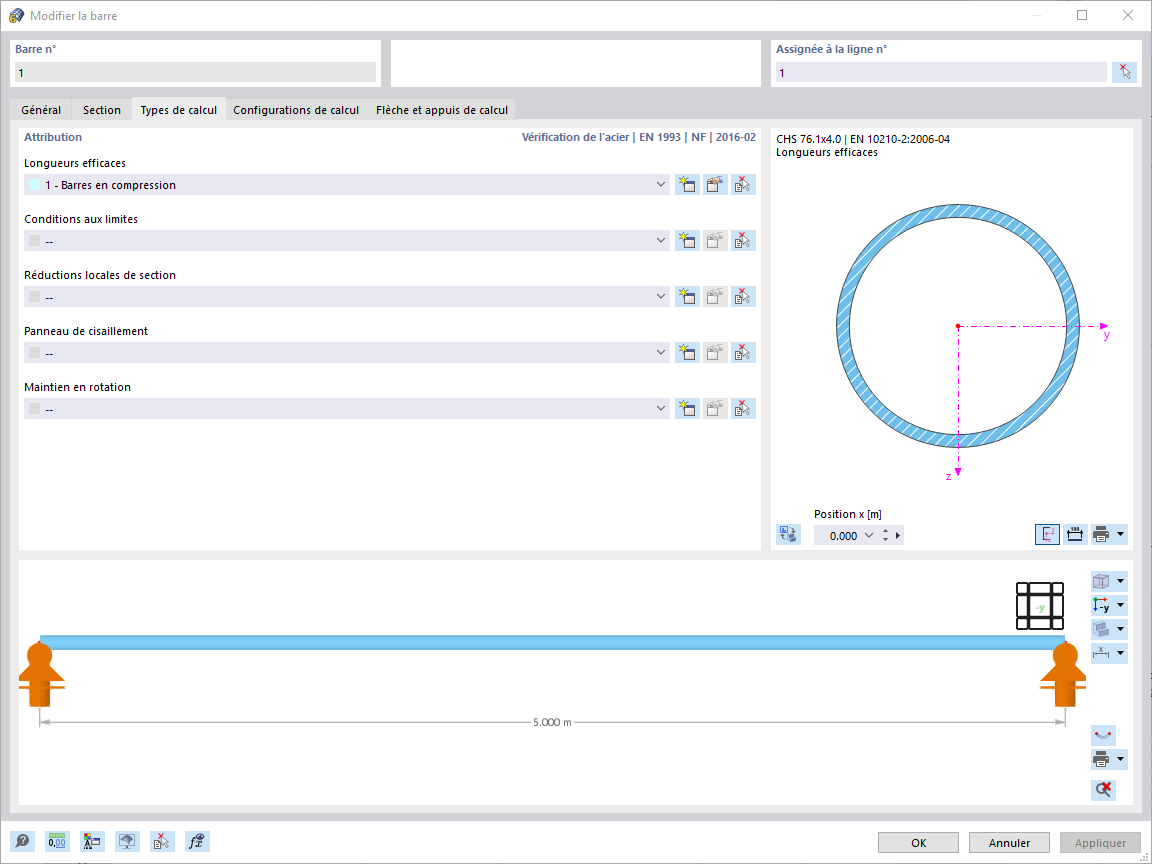Open Configurations de calcul tab

[296, 109]
